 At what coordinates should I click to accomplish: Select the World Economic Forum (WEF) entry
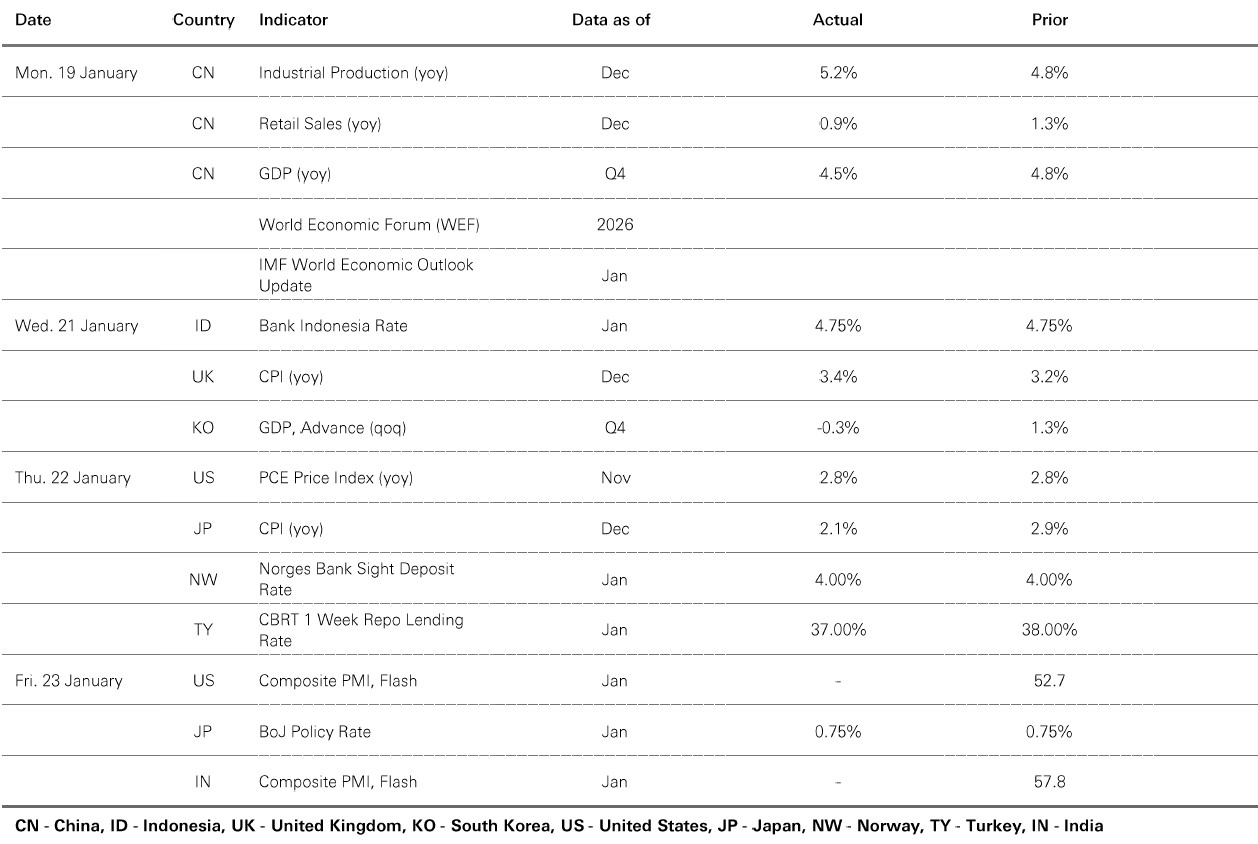tap(369, 225)
